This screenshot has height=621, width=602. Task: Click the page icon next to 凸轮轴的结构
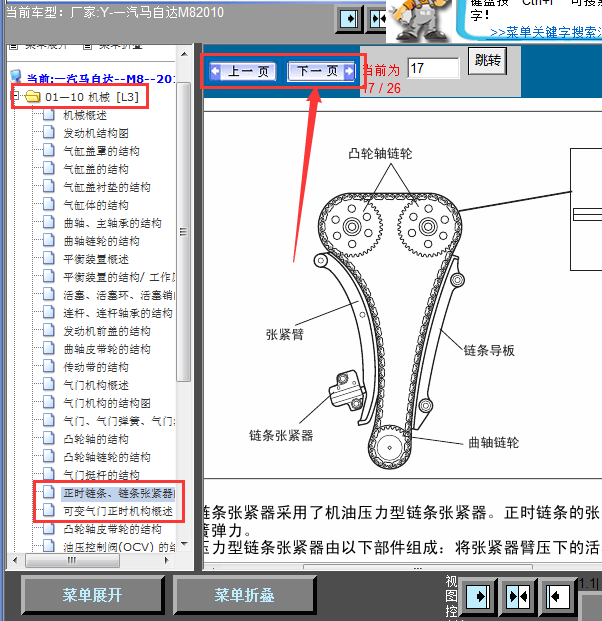49,439
